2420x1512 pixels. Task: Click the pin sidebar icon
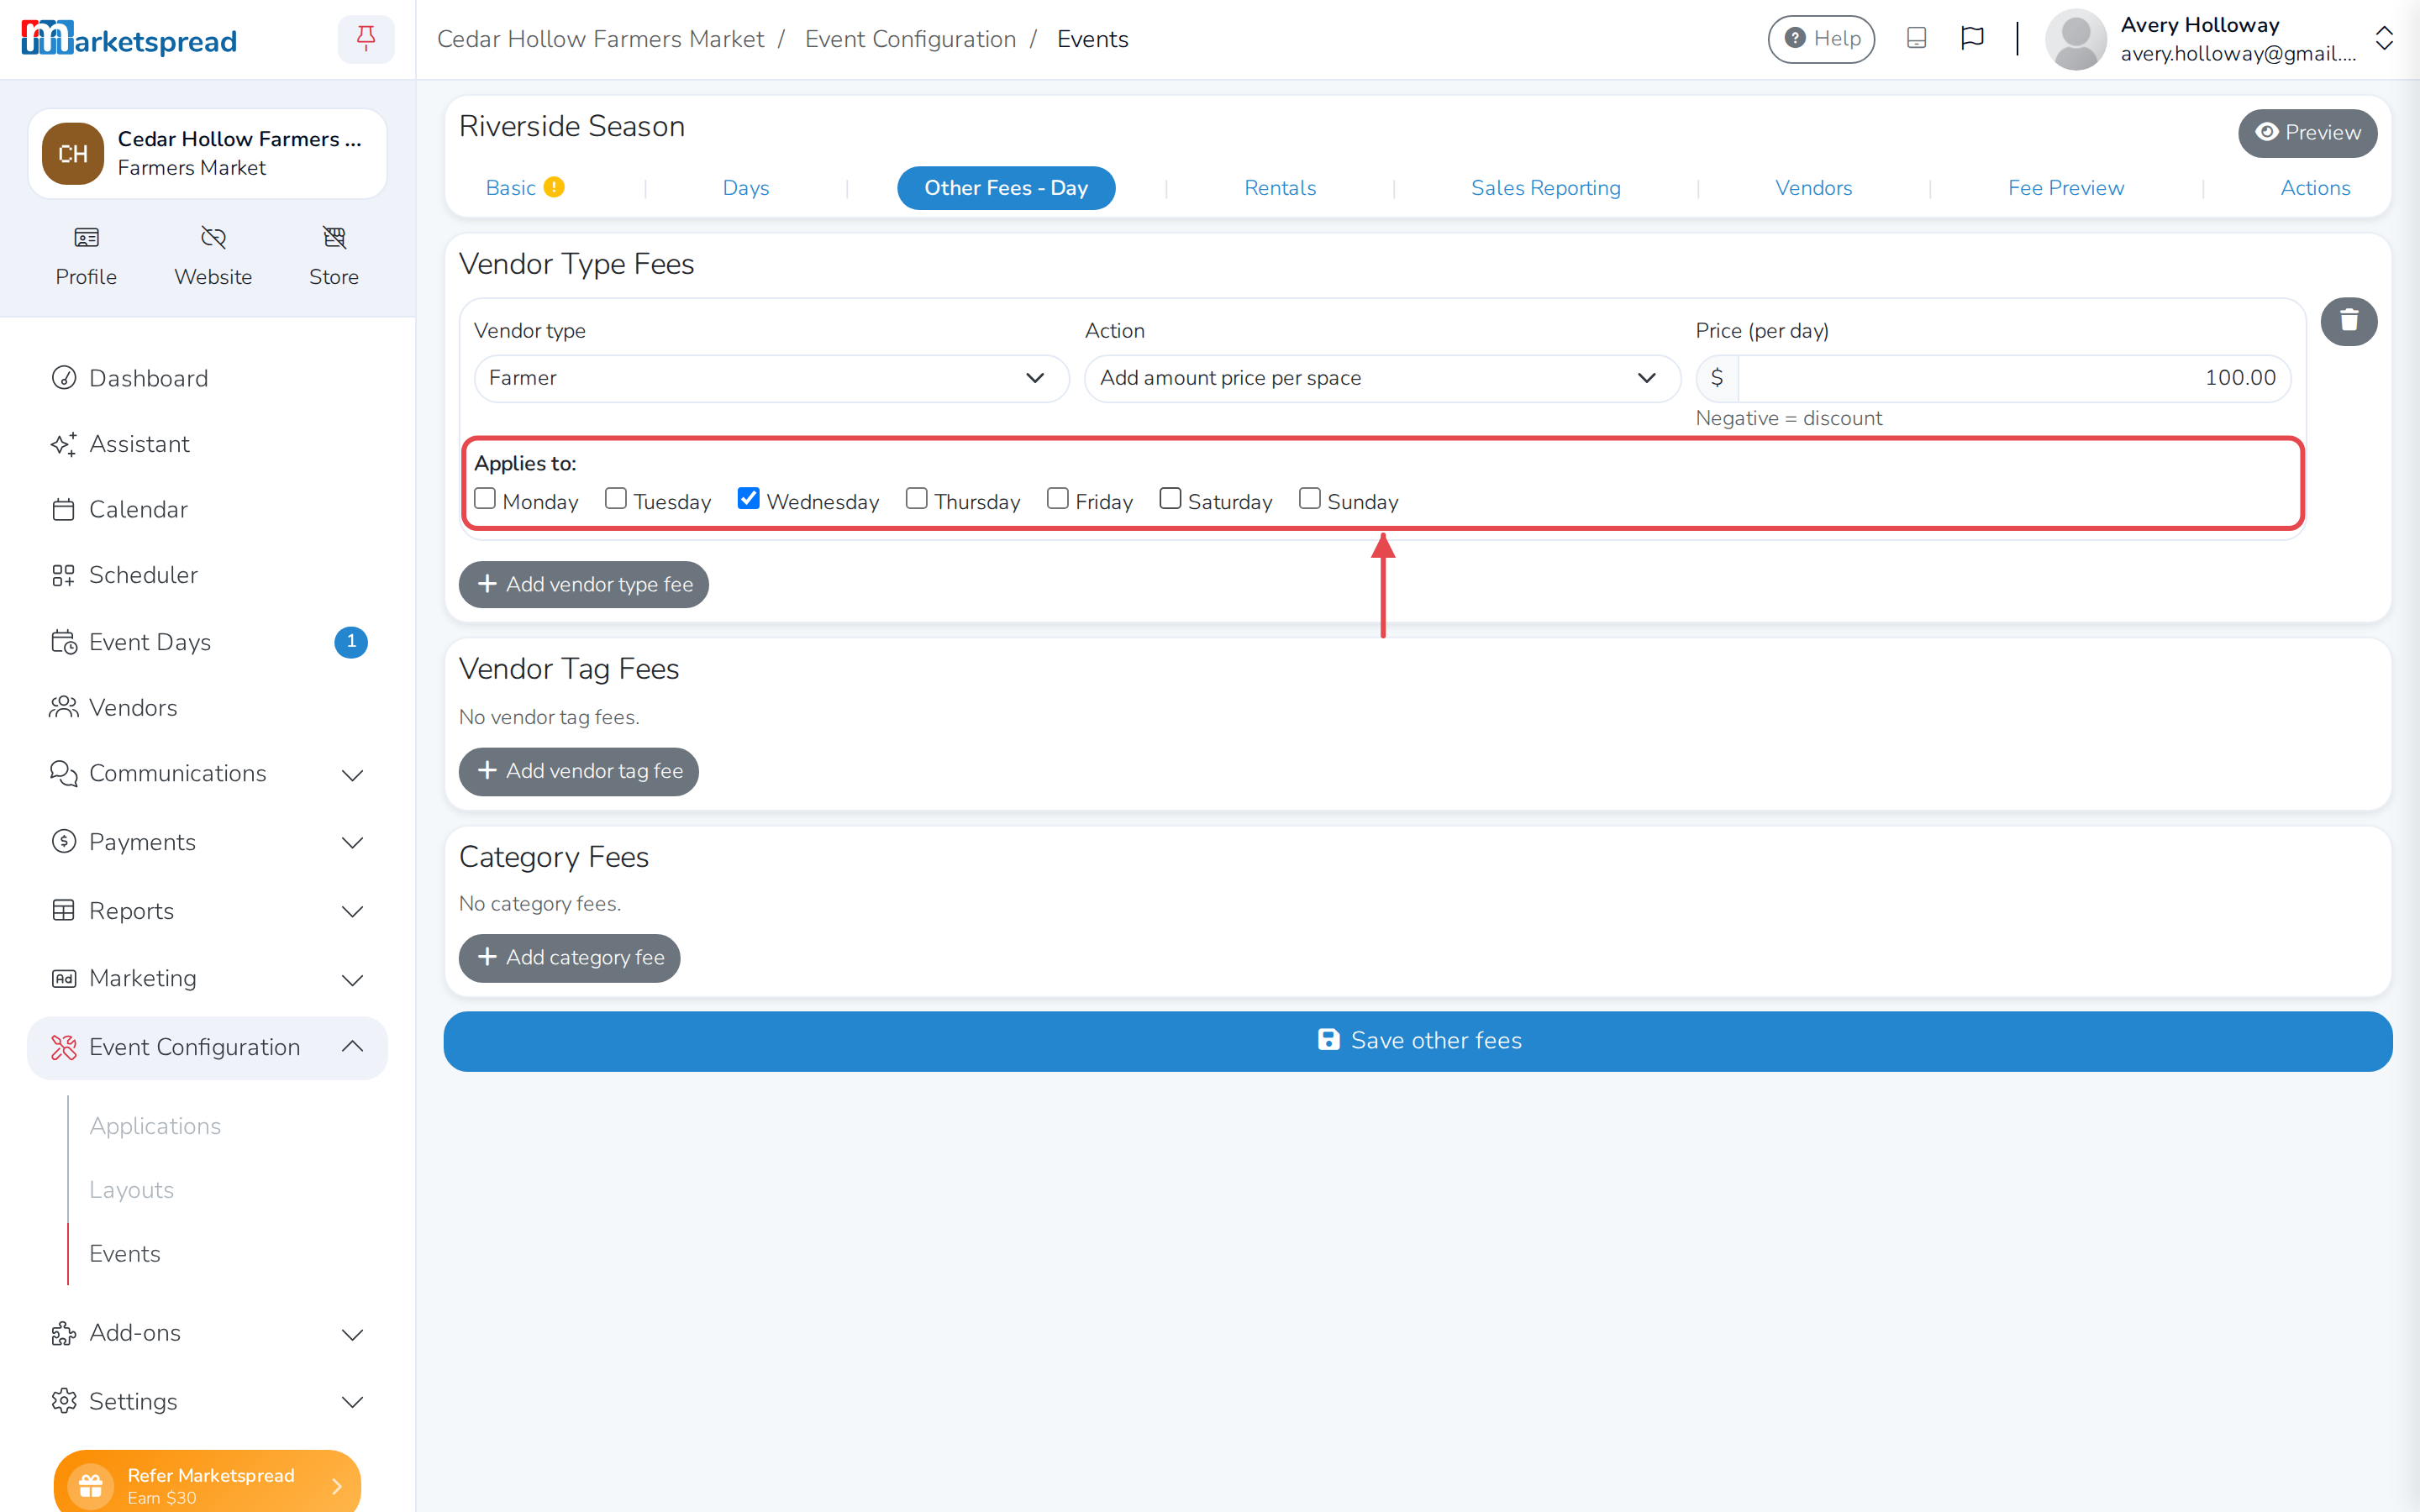365,39
